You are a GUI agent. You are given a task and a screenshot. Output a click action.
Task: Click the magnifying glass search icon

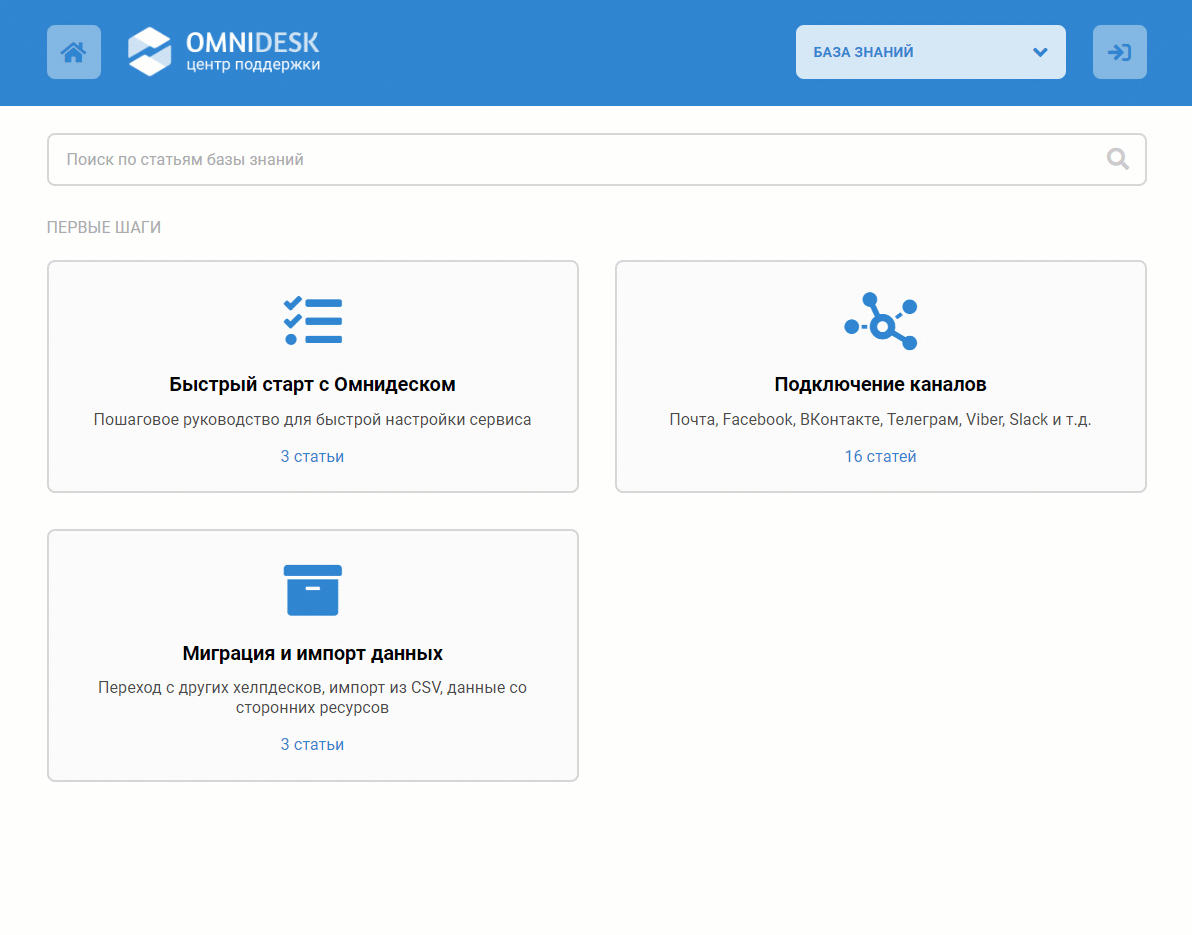[1117, 159]
